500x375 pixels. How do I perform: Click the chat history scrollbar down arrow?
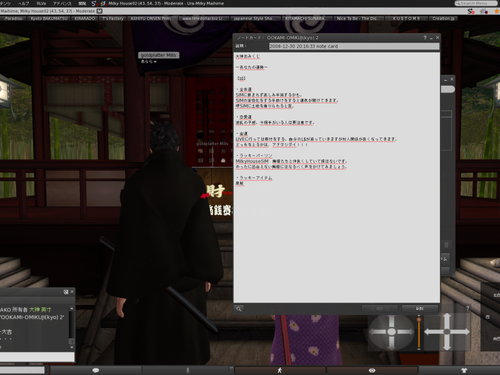click(x=71, y=347)
